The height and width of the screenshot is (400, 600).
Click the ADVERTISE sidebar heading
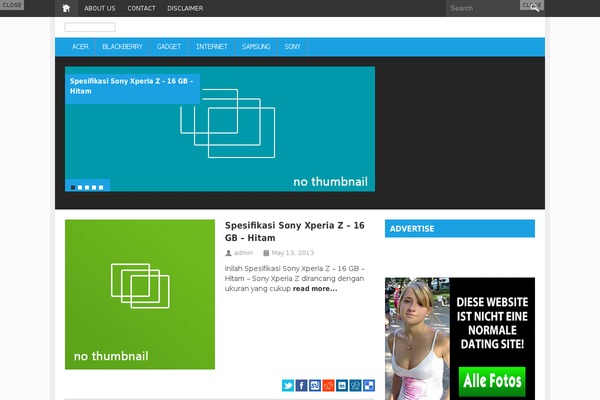point(460,229)
